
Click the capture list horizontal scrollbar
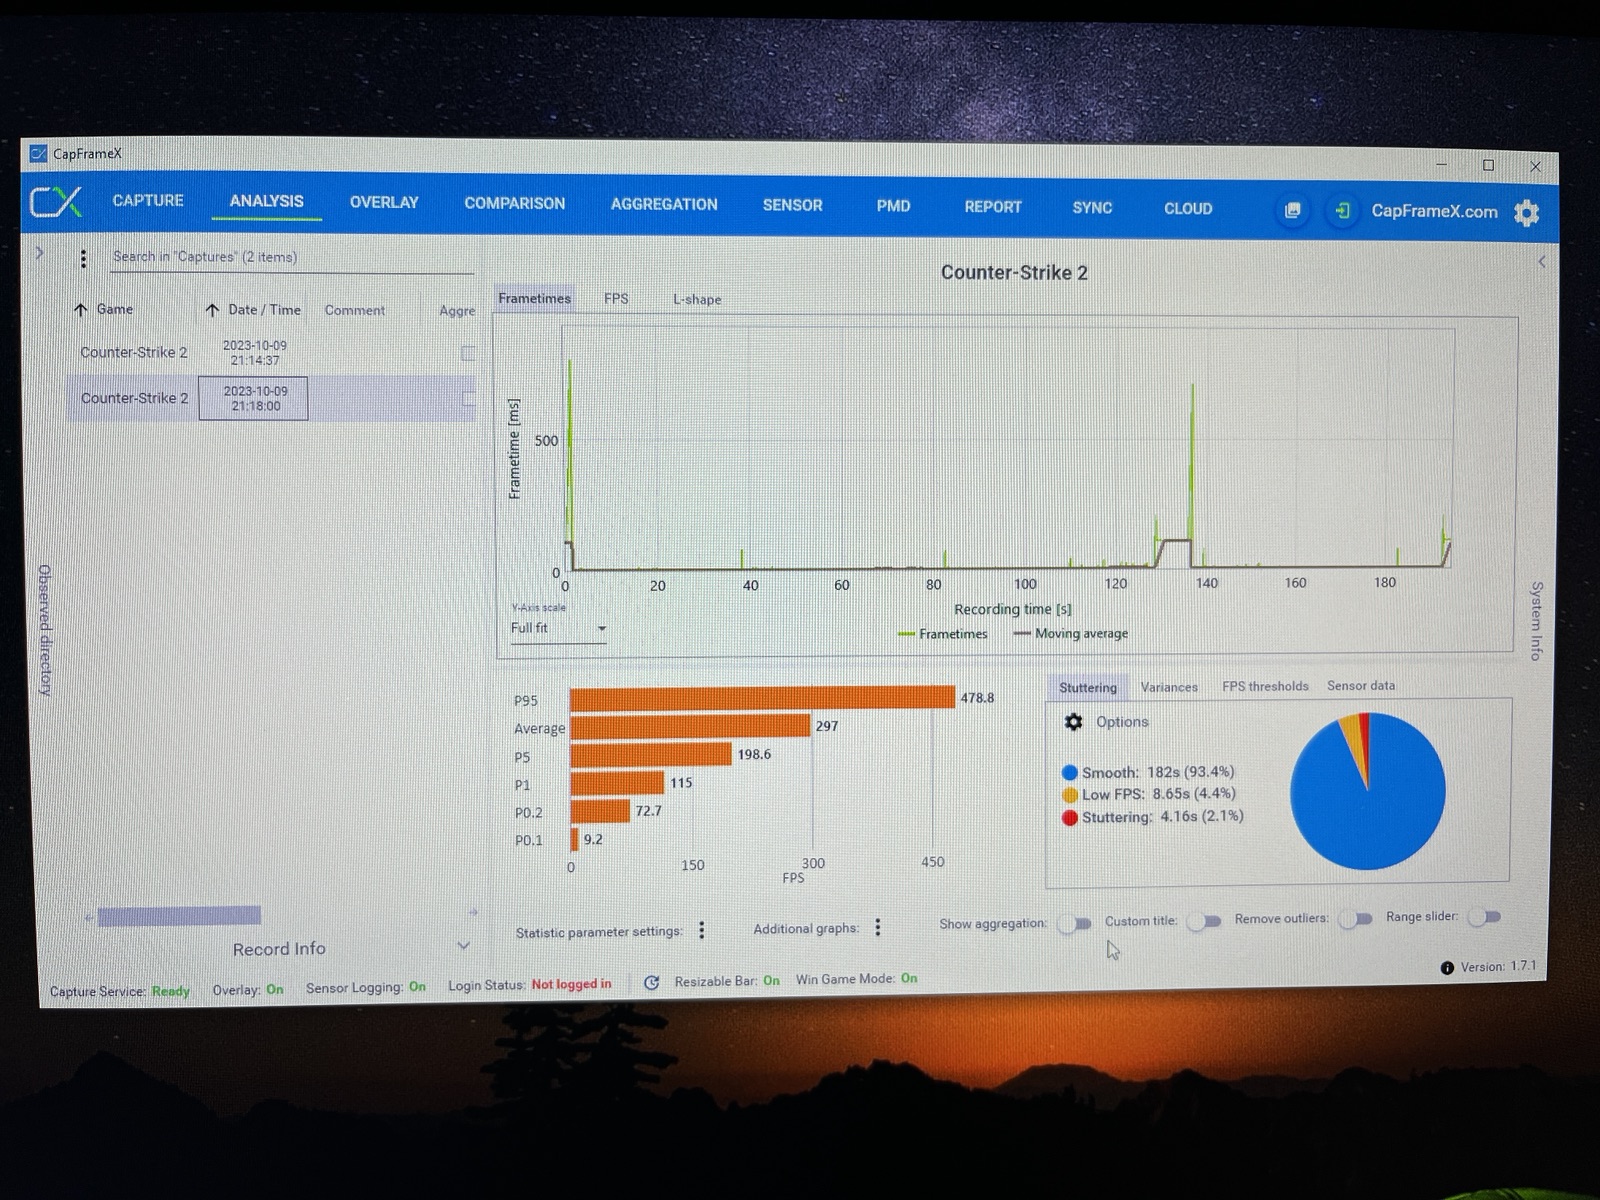point(179,915)
